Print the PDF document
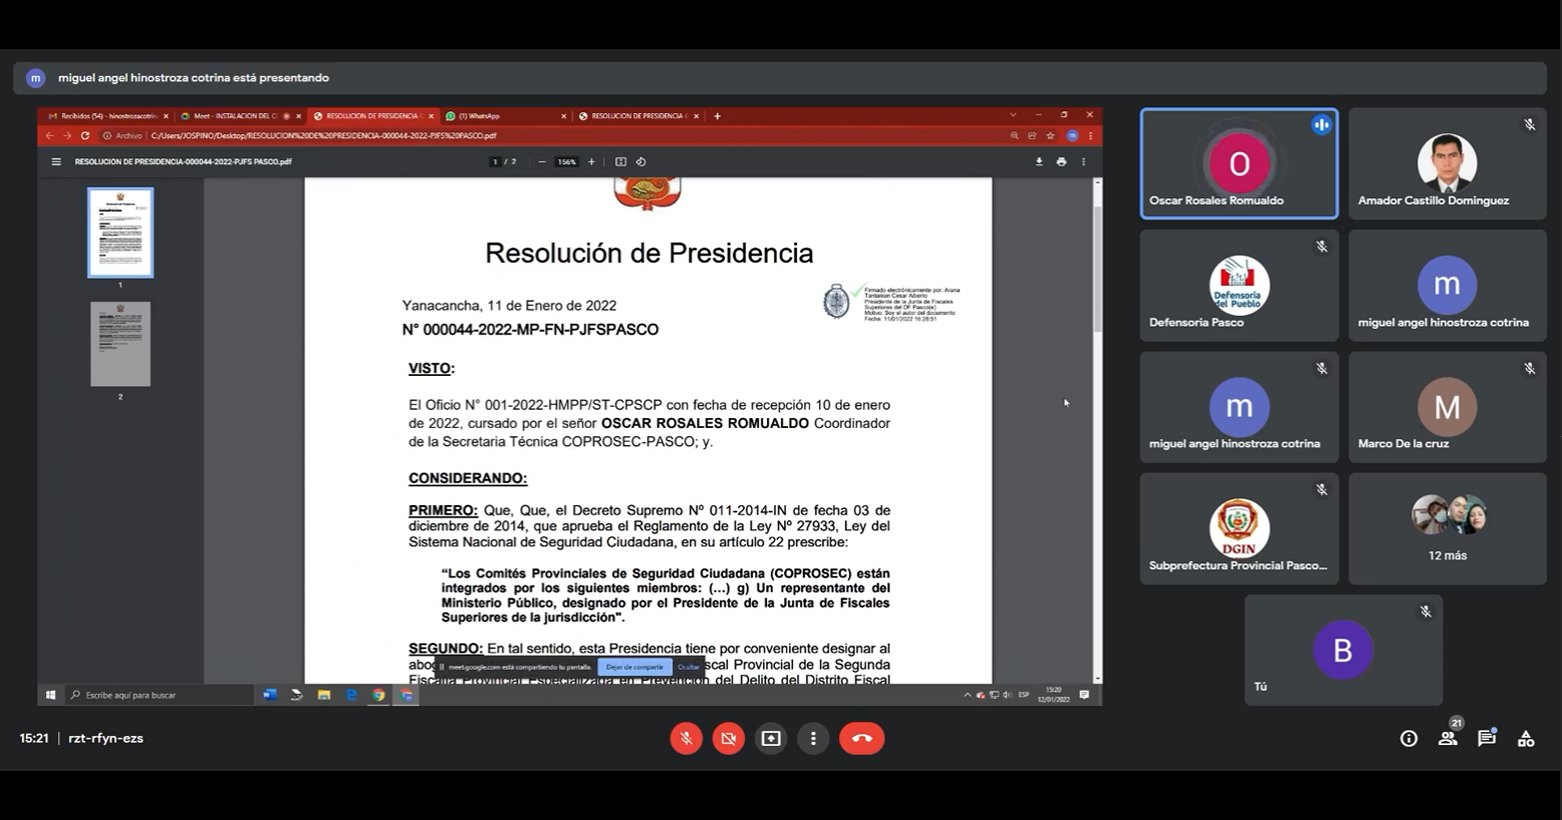The height and width of the screenshot is (820, 1562). pos(1061,162)
